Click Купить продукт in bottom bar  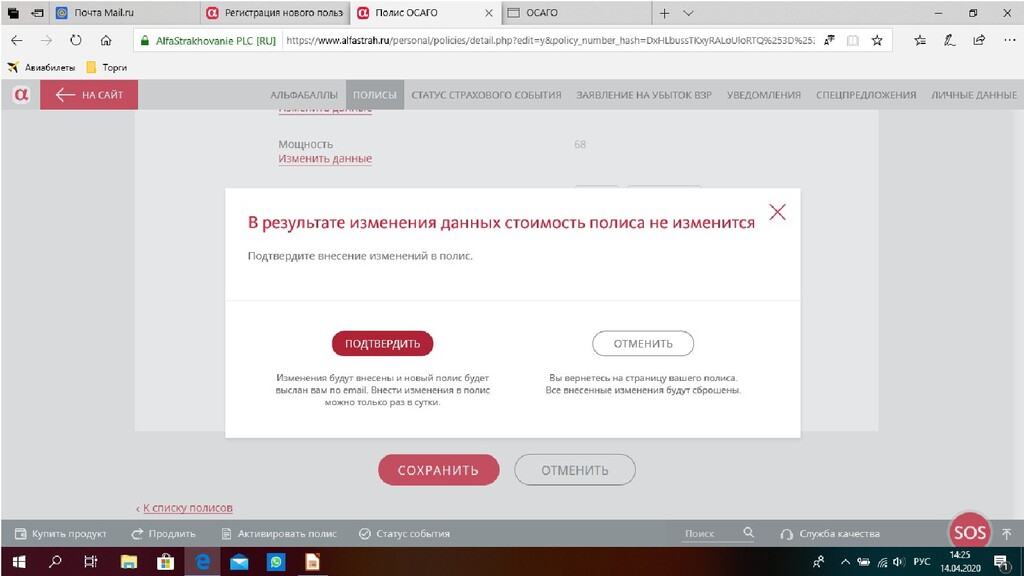click(x=61, y=534)
